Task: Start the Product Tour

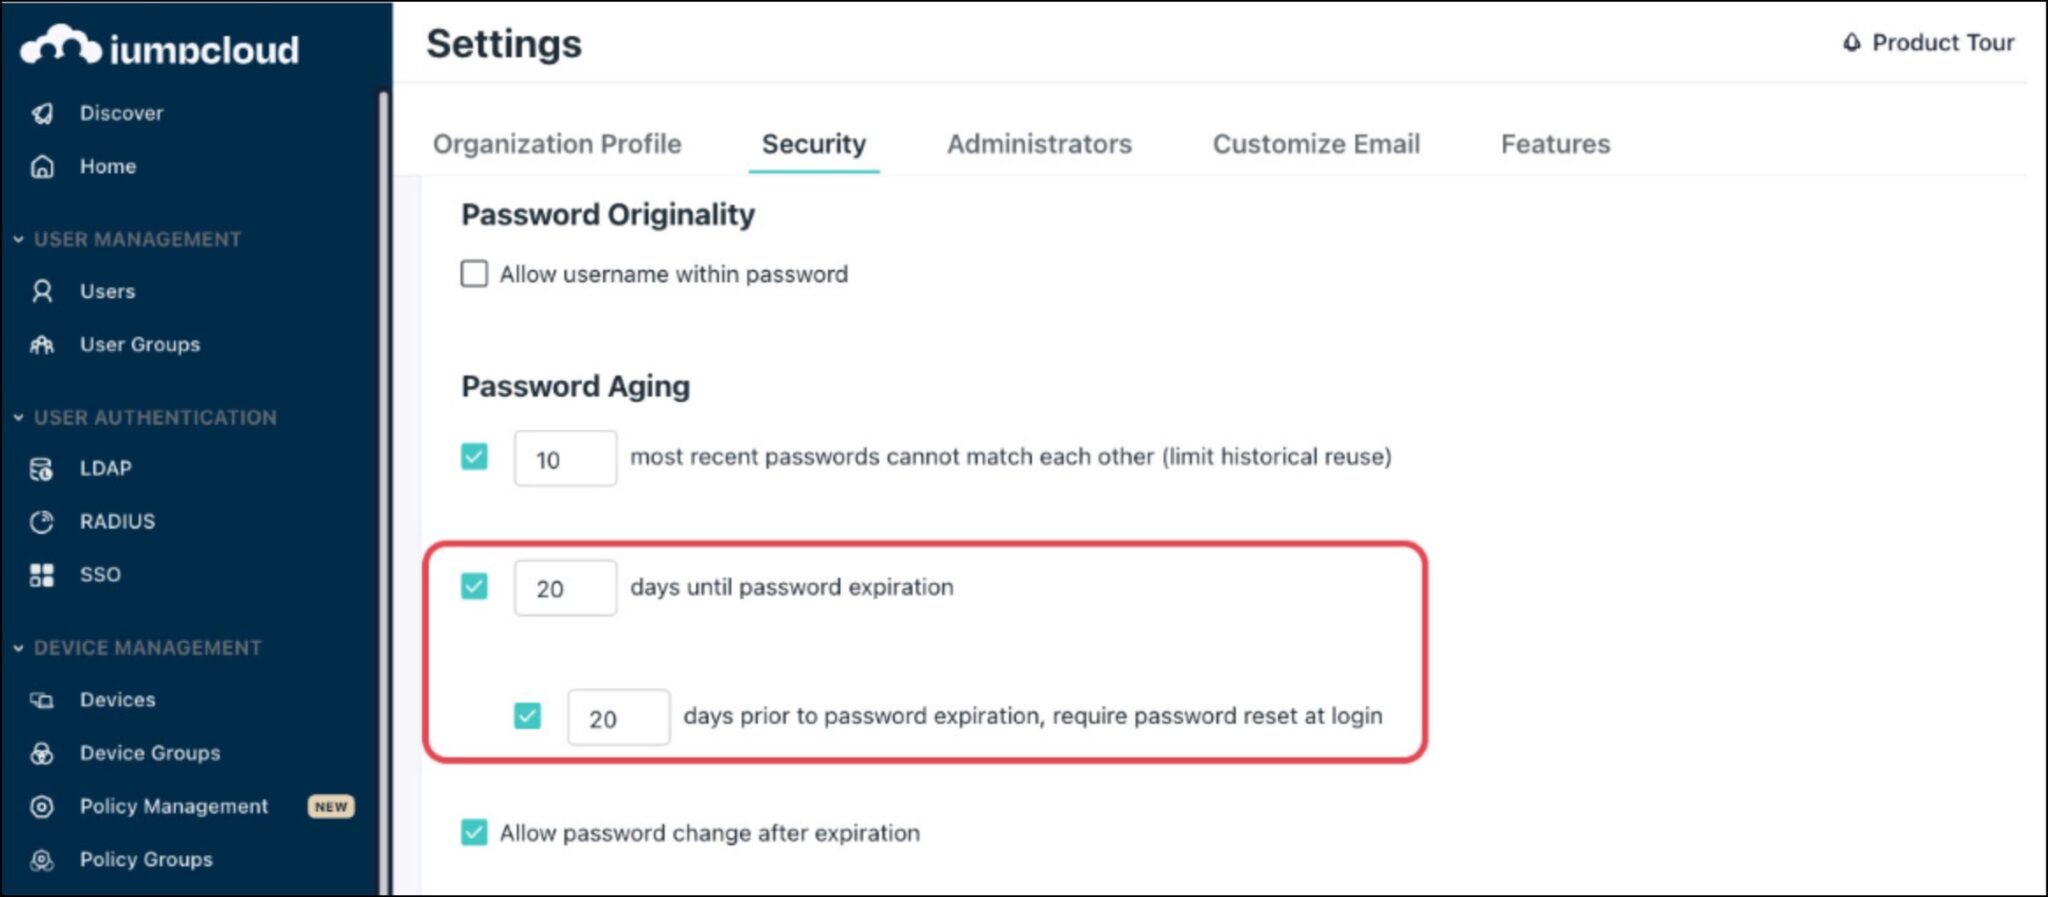Action: [x=1928, y=43]
